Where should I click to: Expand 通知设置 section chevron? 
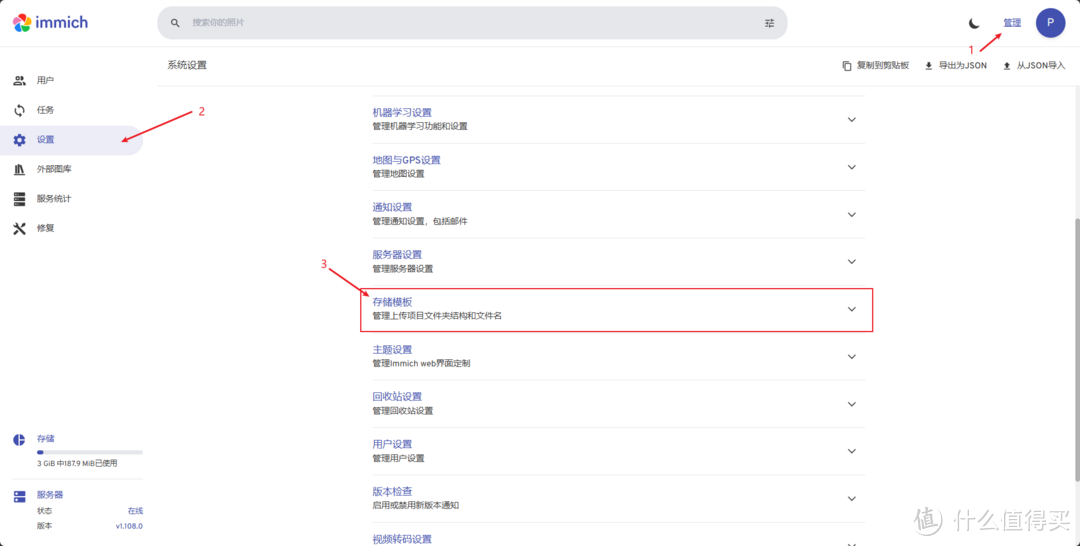click(851, 214)
